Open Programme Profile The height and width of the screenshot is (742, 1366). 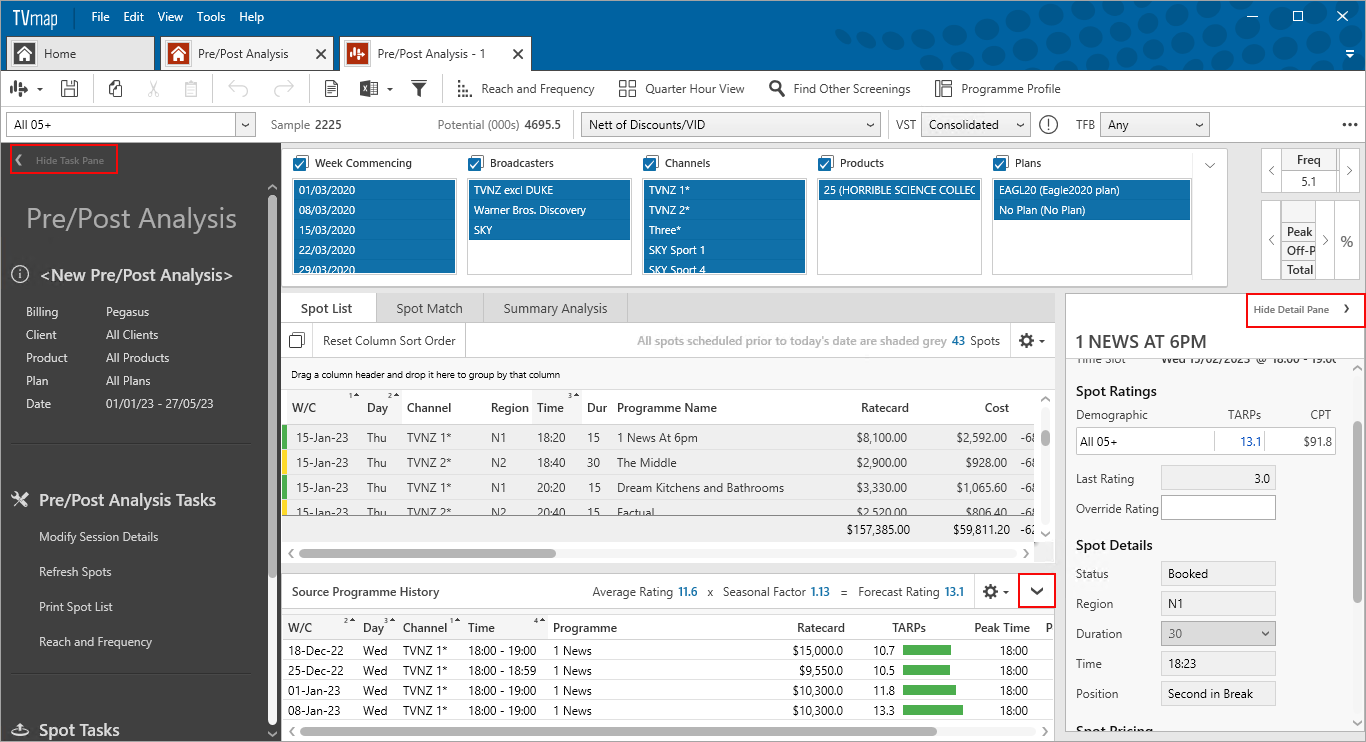pyautogui.click(x=998, y=89)
